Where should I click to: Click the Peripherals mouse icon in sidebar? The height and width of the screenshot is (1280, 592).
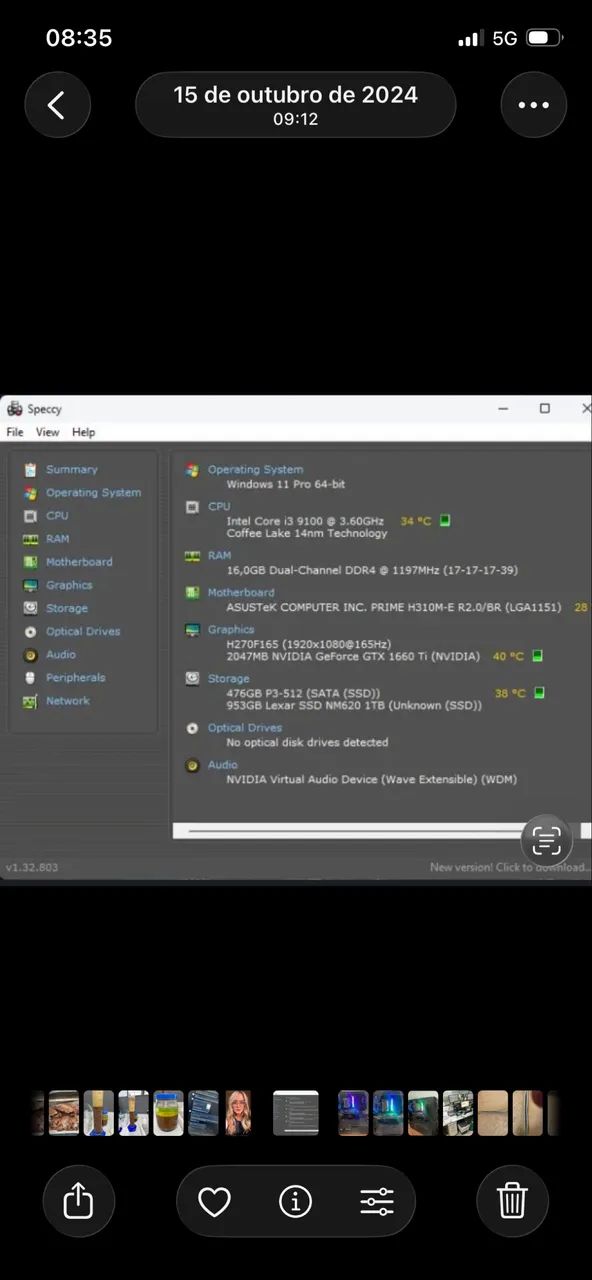(30, 677)
